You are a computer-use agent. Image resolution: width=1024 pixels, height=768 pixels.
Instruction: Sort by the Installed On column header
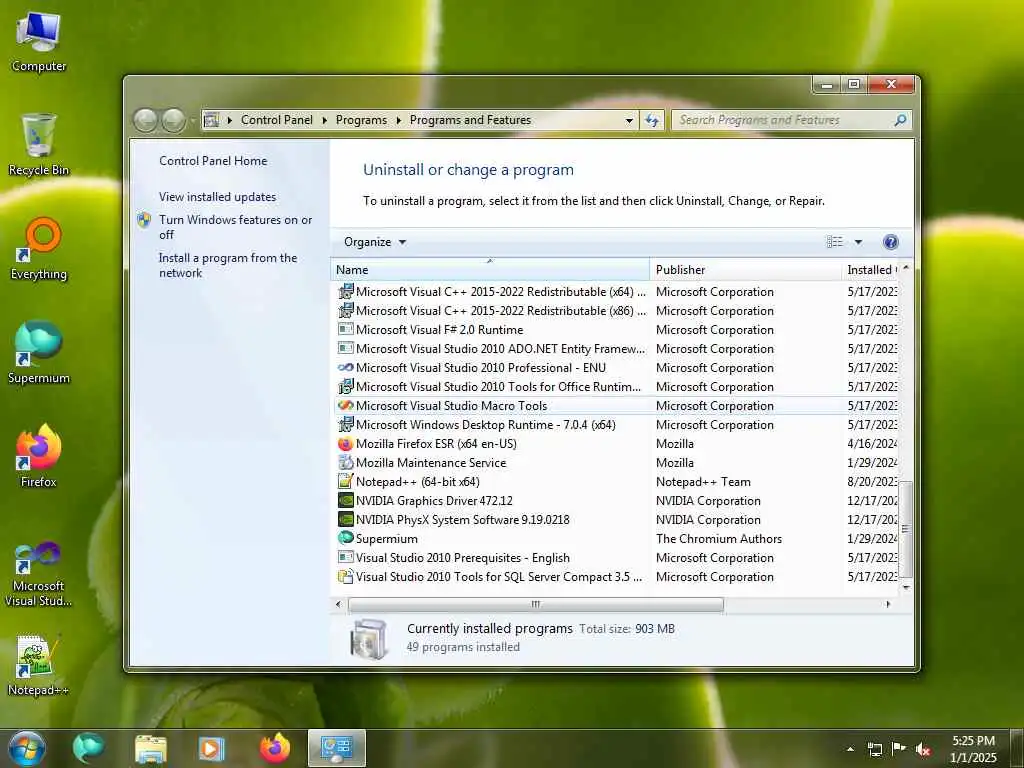click(x=871, y=270)
